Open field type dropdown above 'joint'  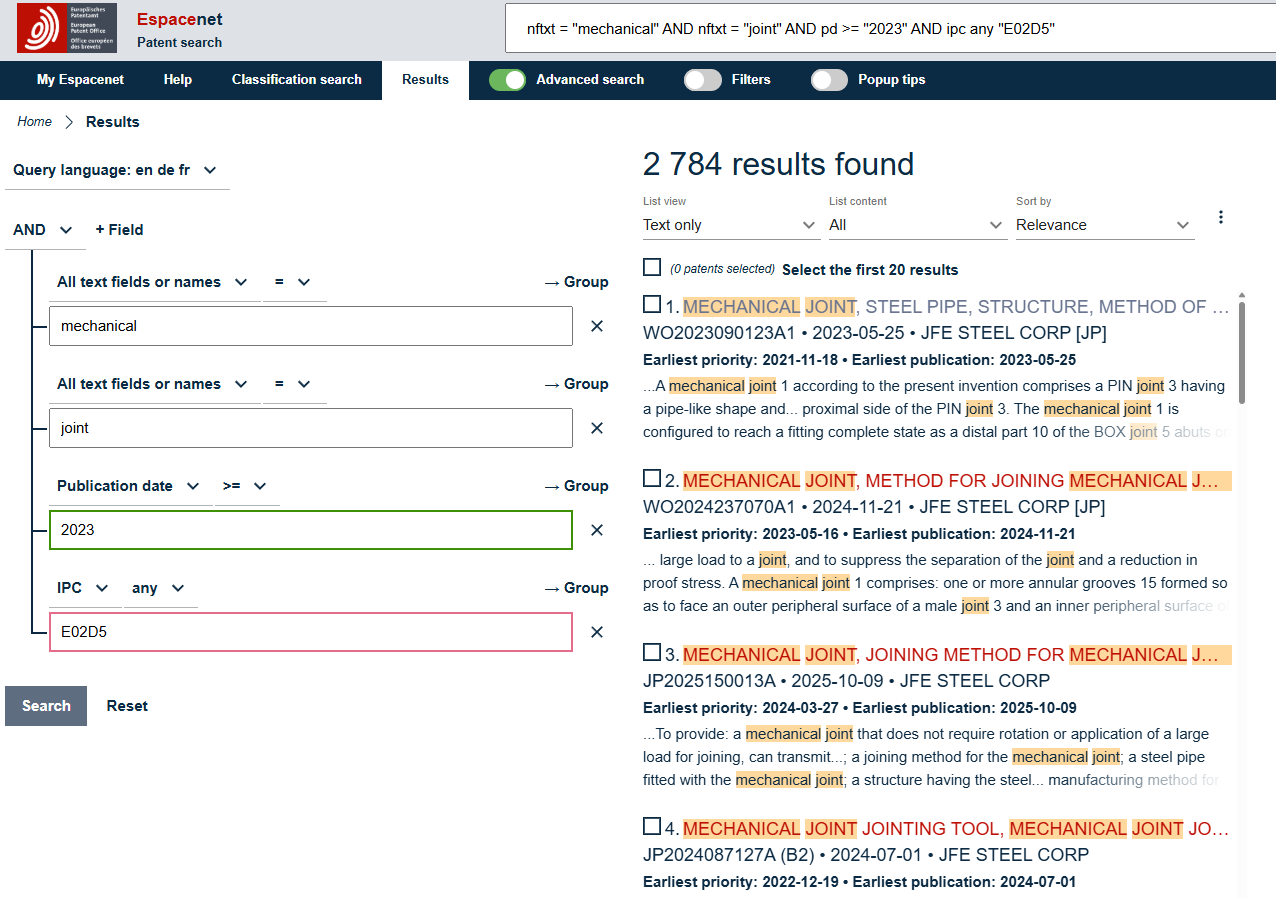point(154,384)
